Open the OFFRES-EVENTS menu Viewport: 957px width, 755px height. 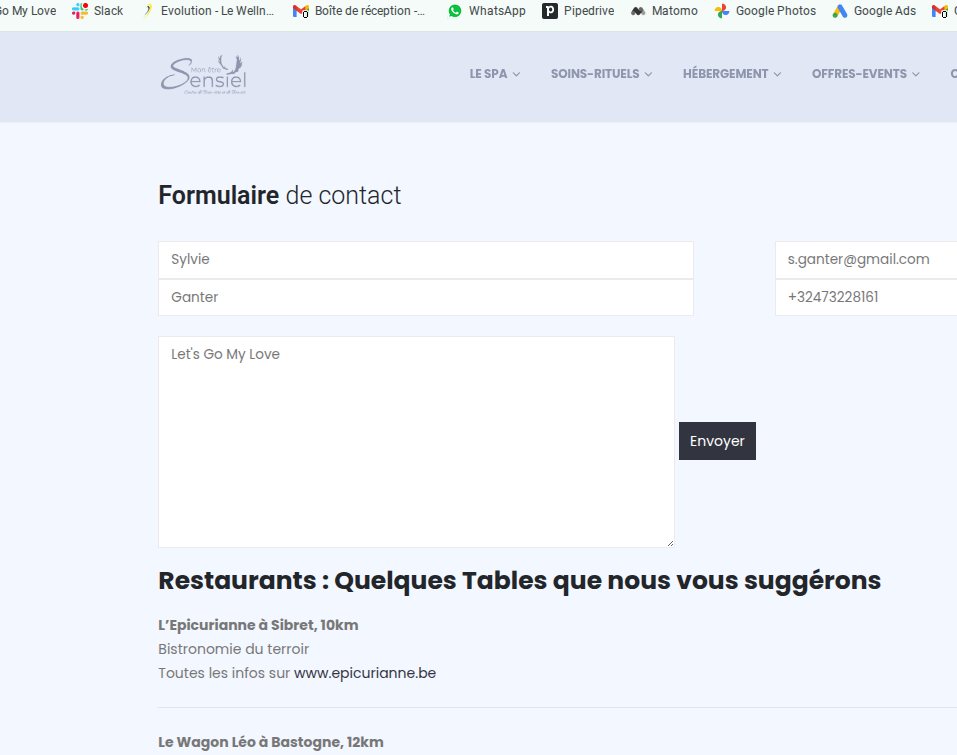865,74
